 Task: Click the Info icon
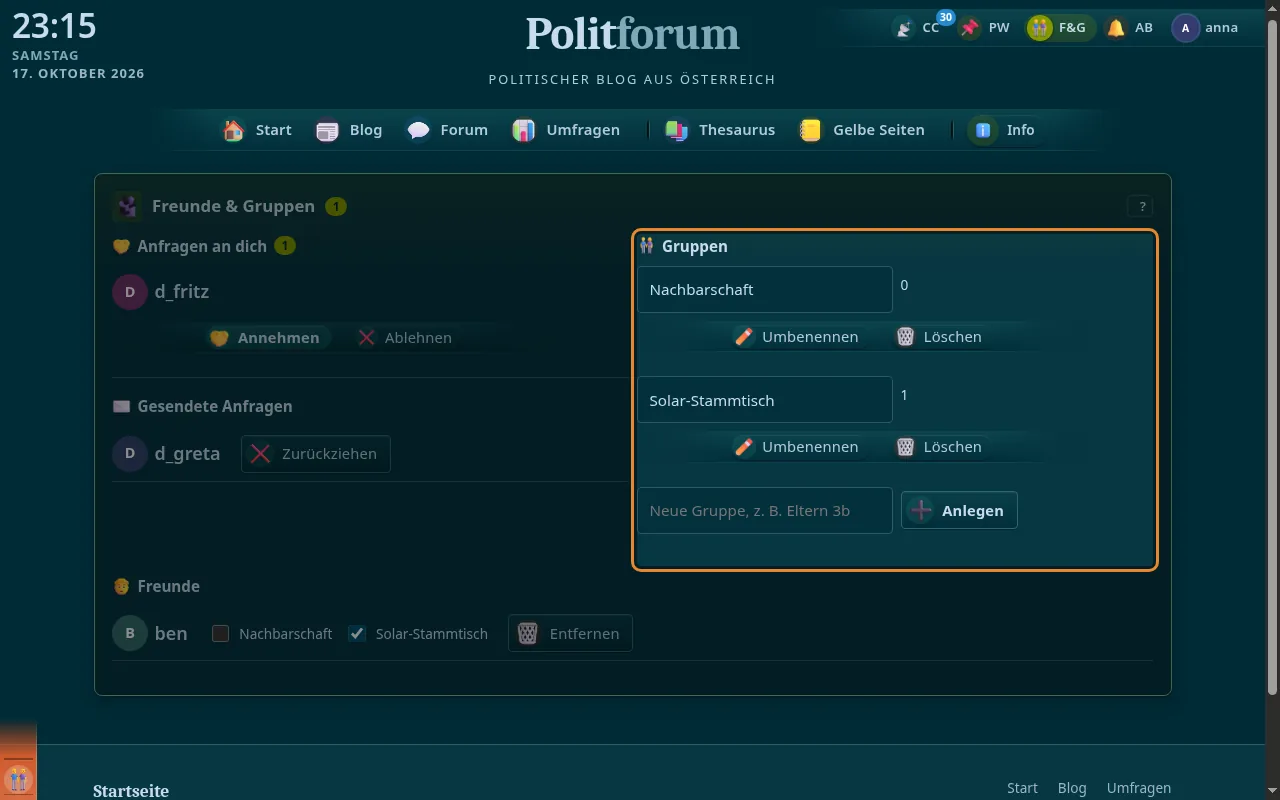983,130
